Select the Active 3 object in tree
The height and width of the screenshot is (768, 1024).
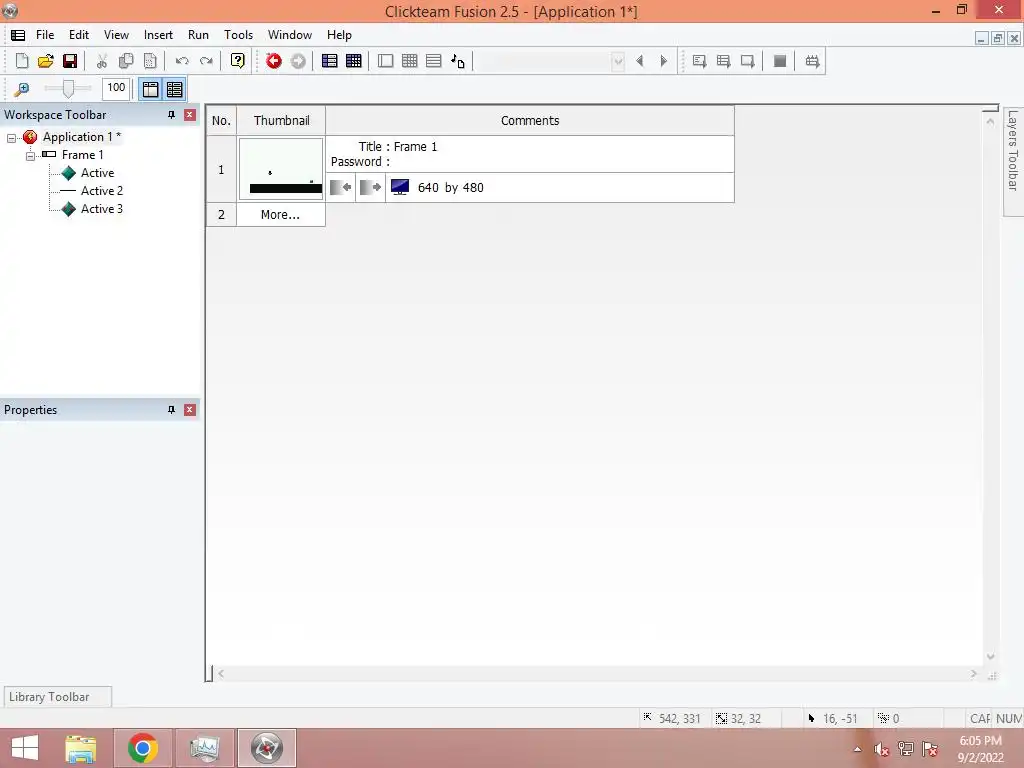point(102,209)
